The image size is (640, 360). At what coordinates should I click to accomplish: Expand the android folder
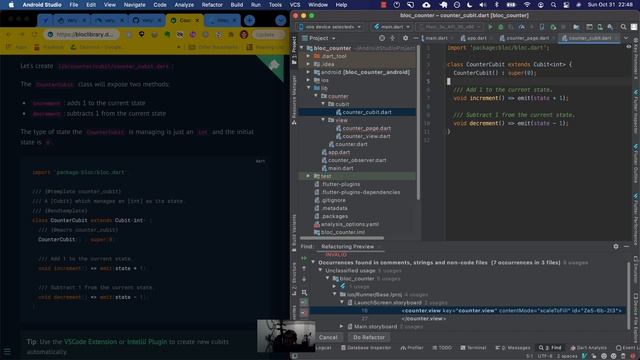coord(309,72)
